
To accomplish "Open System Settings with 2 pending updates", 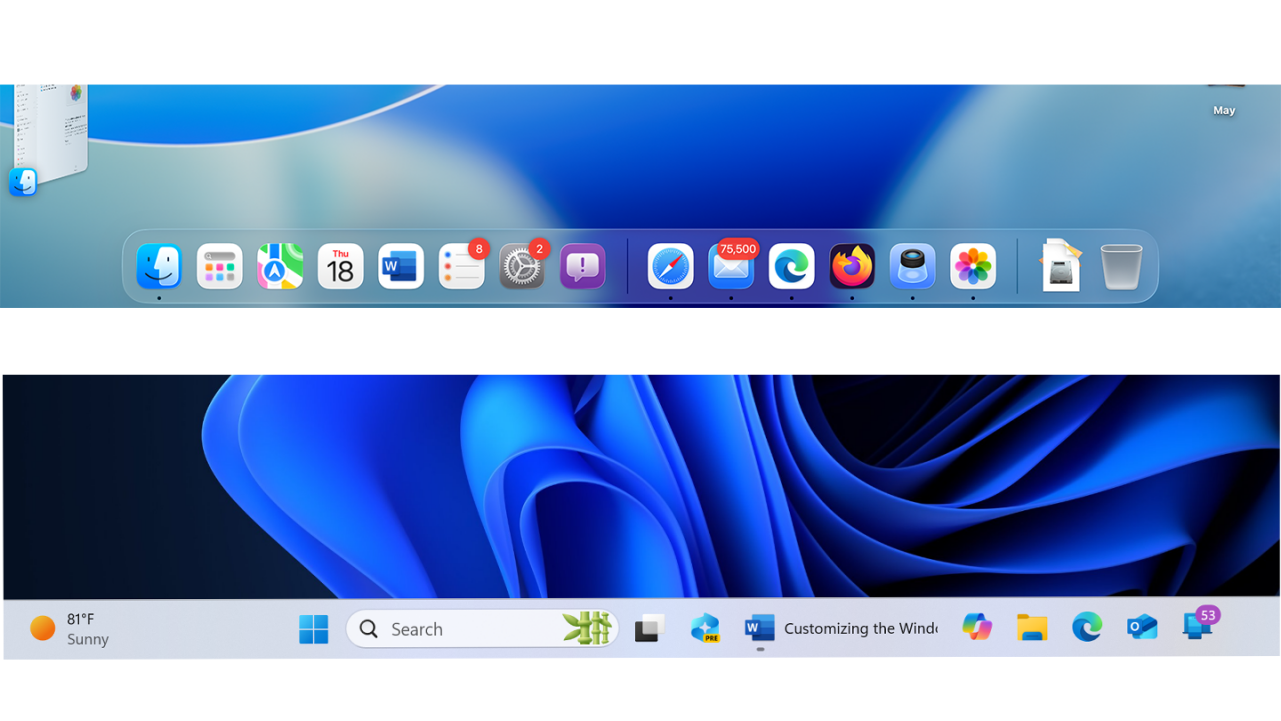I will [x=522, y=266].
